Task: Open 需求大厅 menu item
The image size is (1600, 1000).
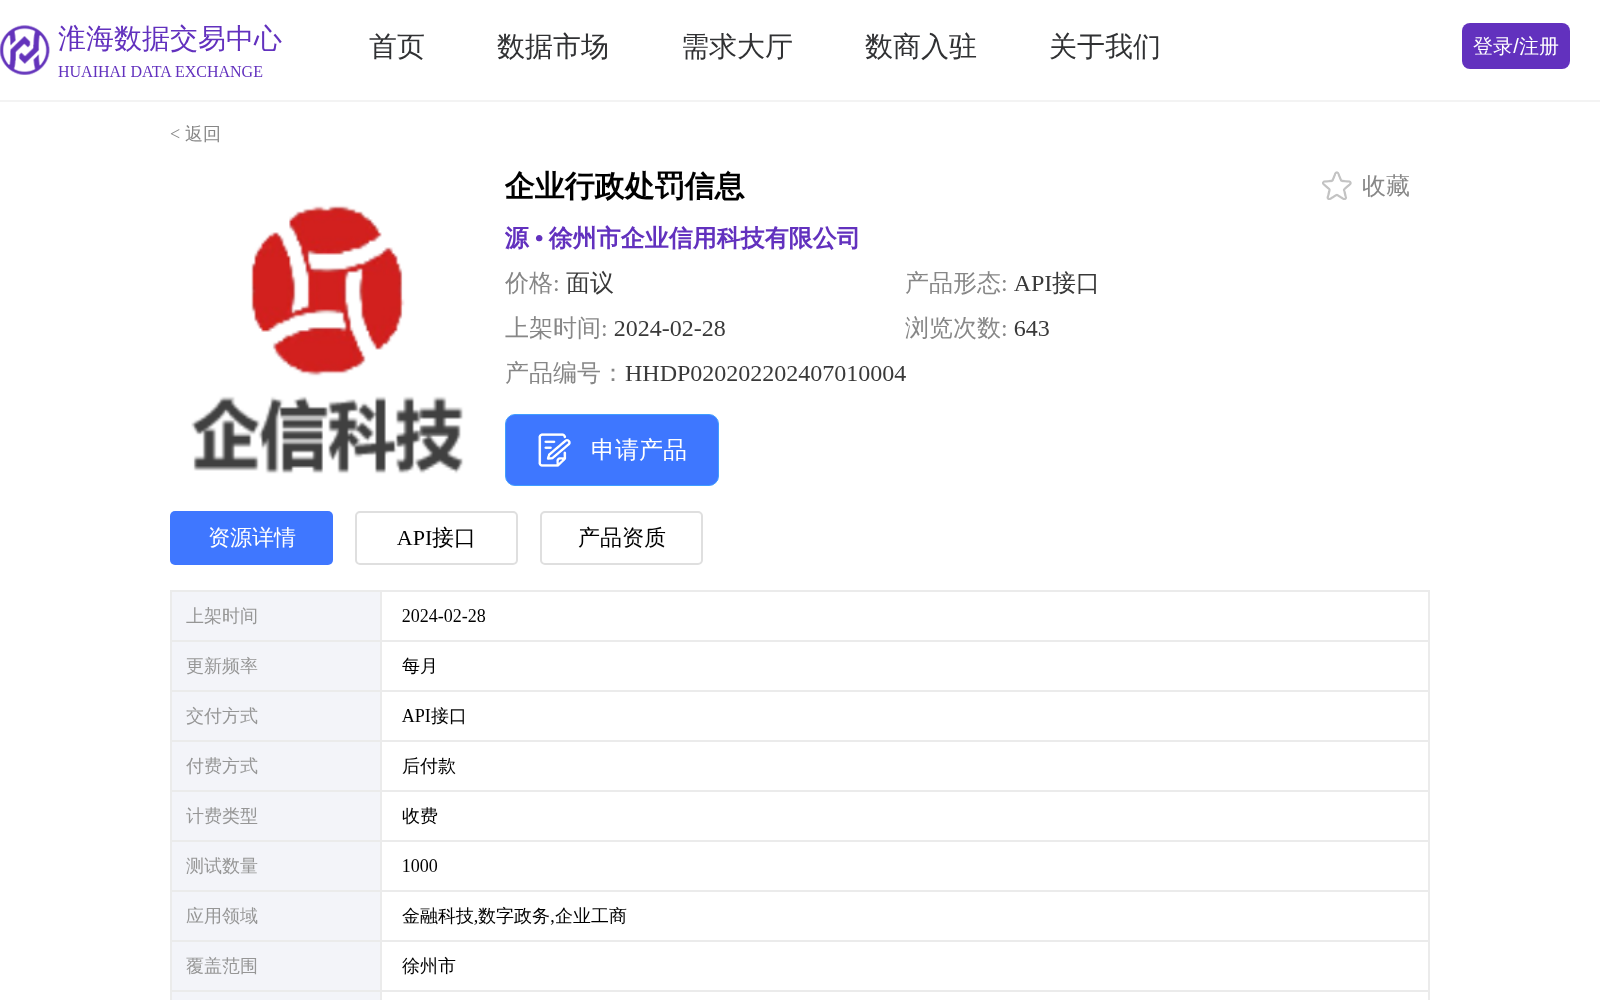Action: coord(737,46)
